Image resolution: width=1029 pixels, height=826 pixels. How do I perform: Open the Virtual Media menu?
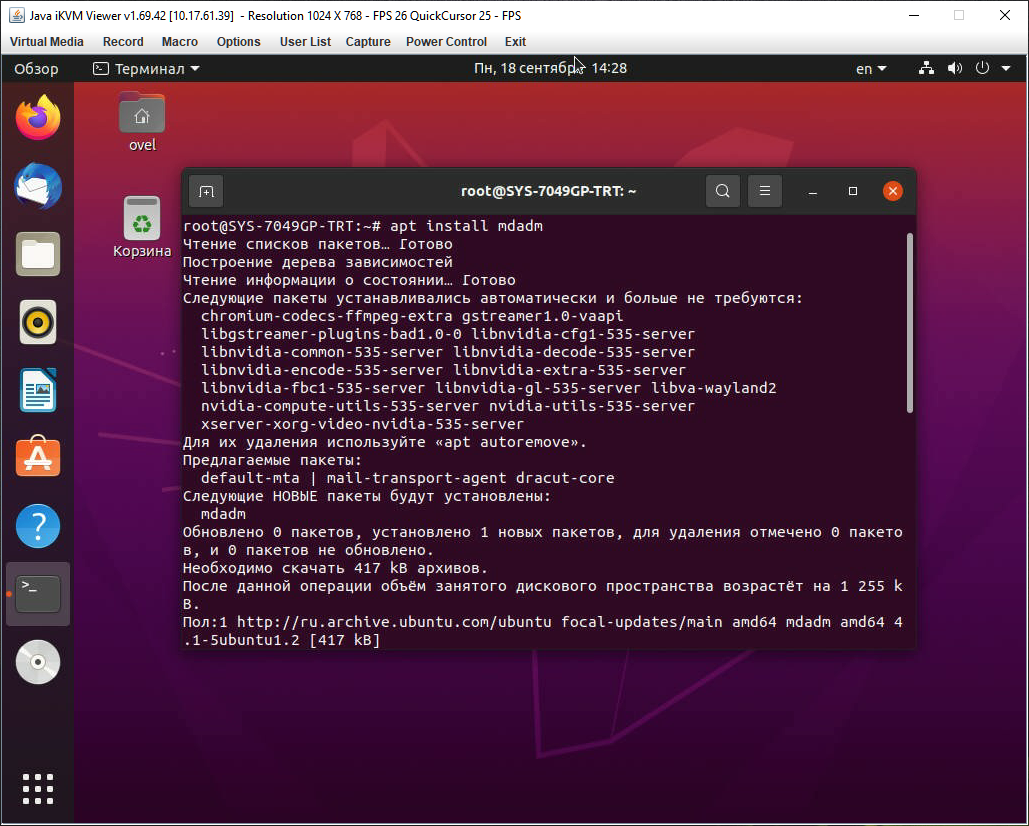pos(47,41)
